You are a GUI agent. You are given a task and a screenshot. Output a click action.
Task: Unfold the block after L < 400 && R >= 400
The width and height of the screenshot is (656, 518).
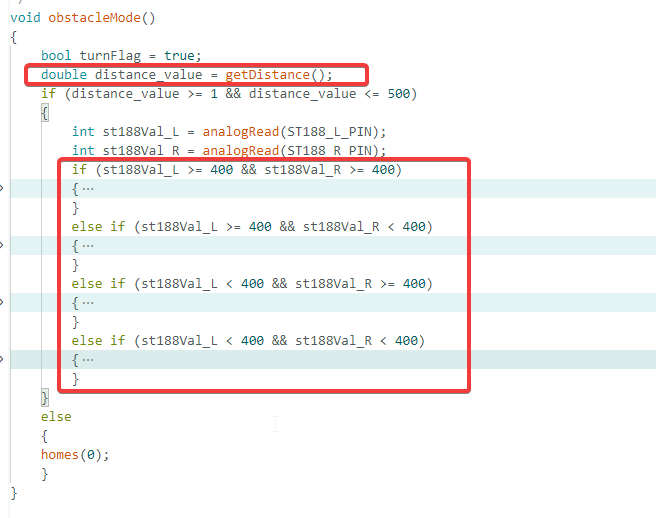[2, 302]
